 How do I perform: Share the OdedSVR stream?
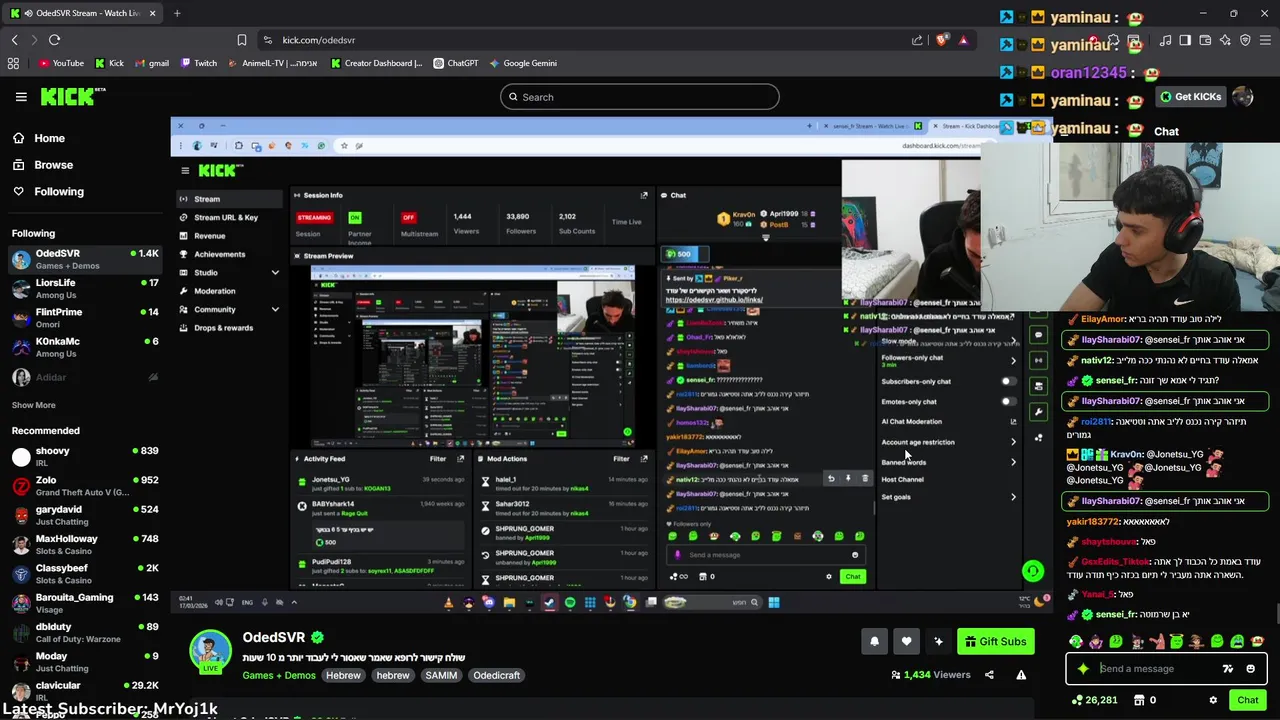click(x=989, y=675)
